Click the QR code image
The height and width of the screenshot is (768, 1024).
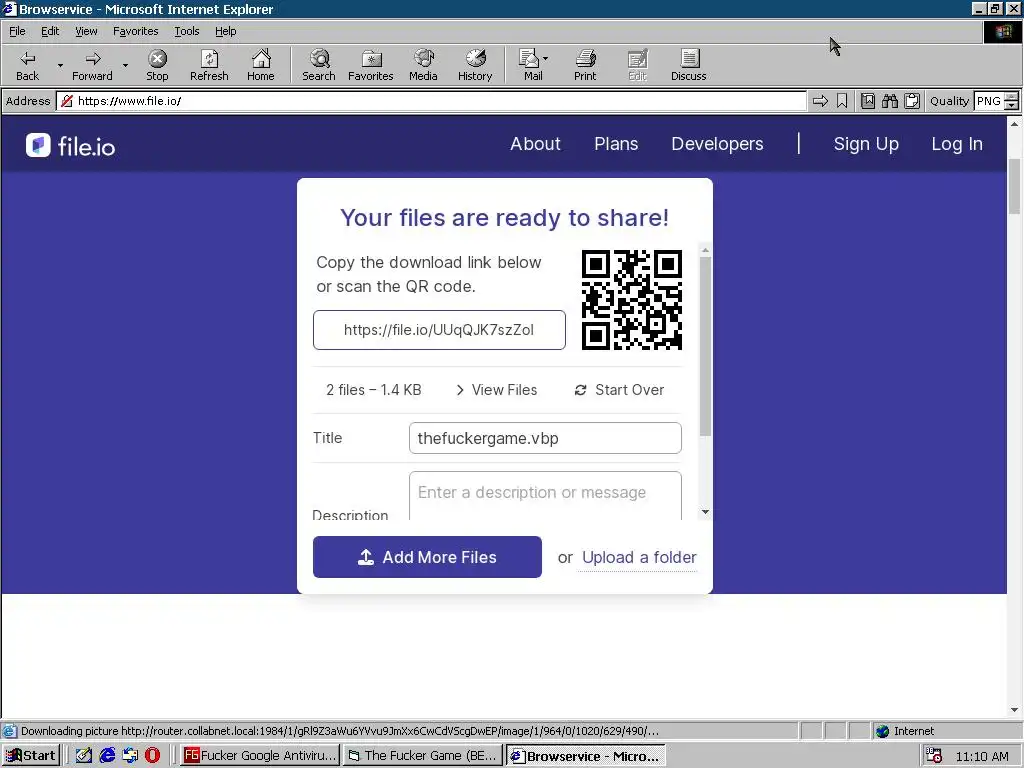pos(632,299)
